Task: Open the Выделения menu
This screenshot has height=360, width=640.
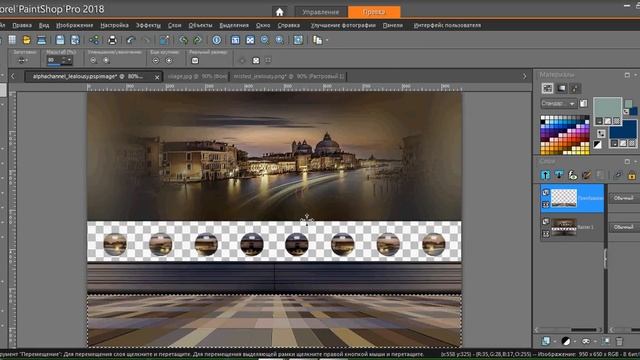Action: (x=234, y=25)
